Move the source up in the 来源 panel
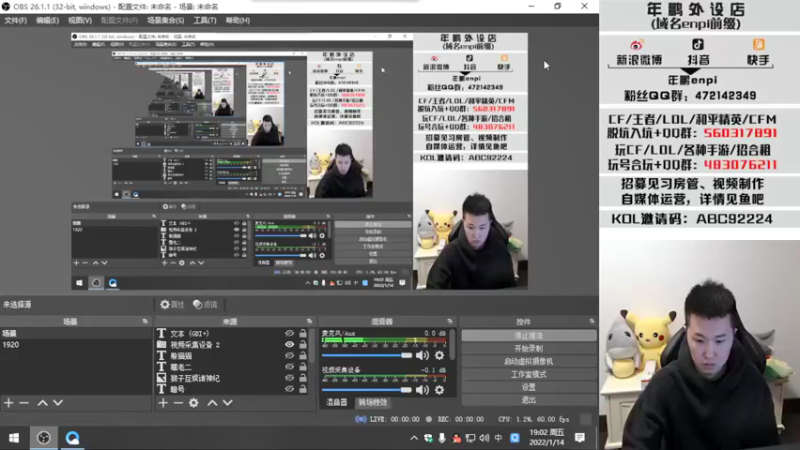This screenshot has height=450, width=800. 212,403
